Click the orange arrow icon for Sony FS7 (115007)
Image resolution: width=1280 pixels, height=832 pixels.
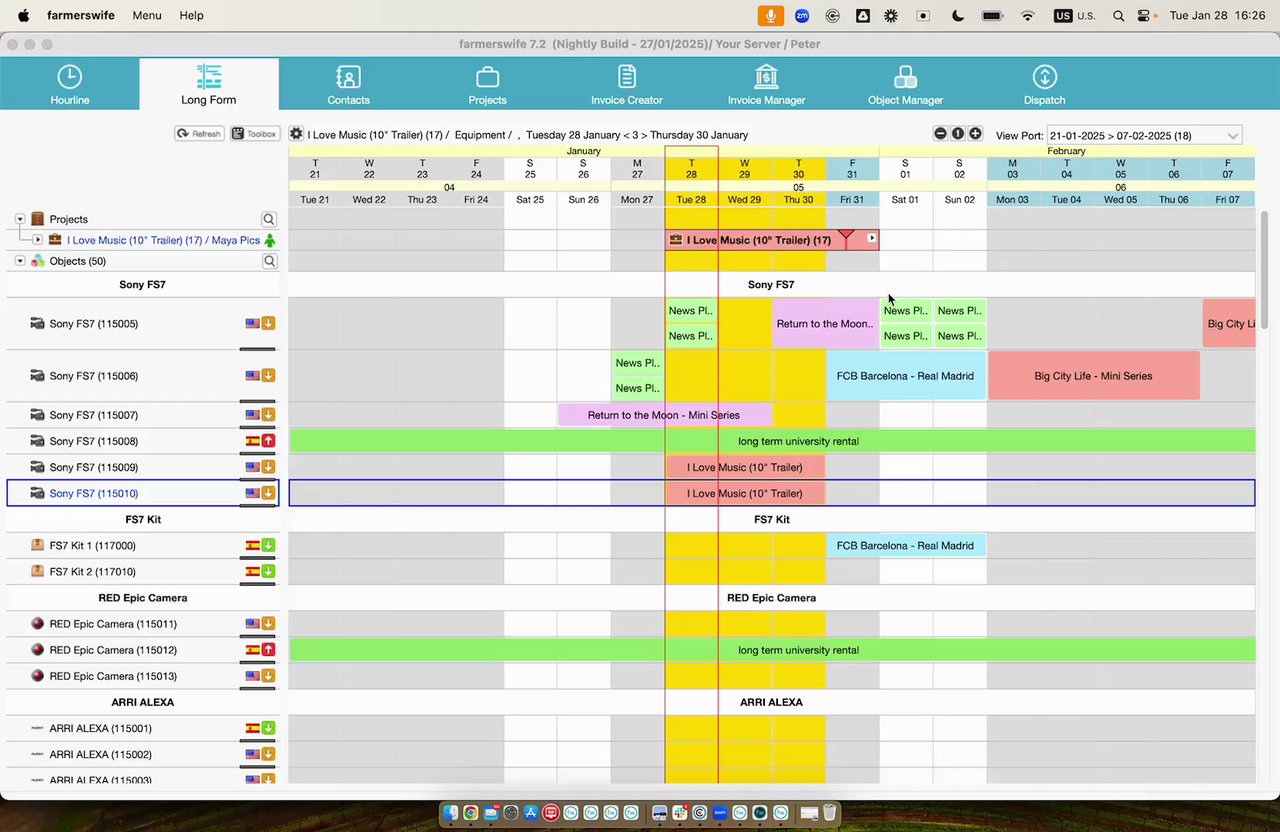click(x=268, y=415)
